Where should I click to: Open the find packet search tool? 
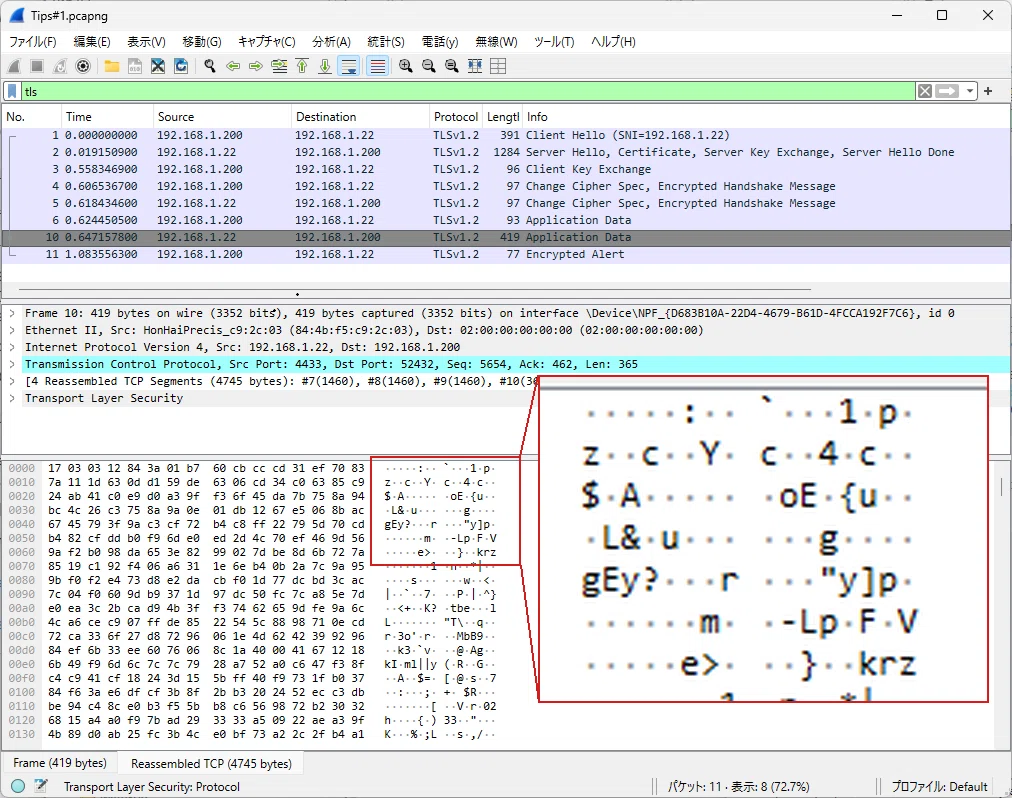210,66
